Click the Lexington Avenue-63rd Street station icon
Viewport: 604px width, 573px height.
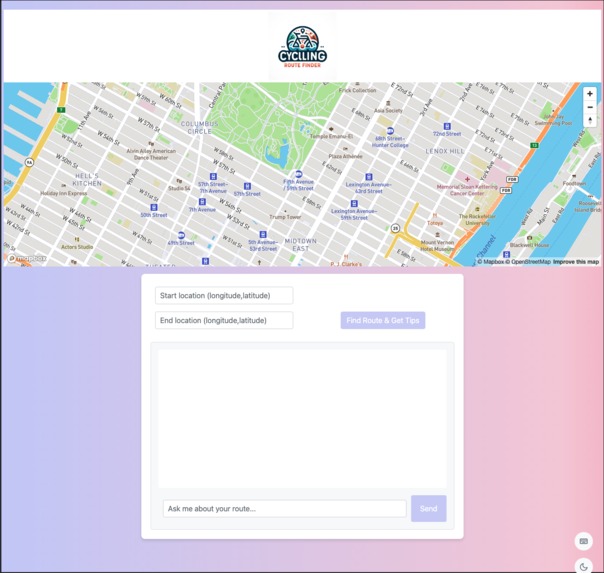[369, 177]
